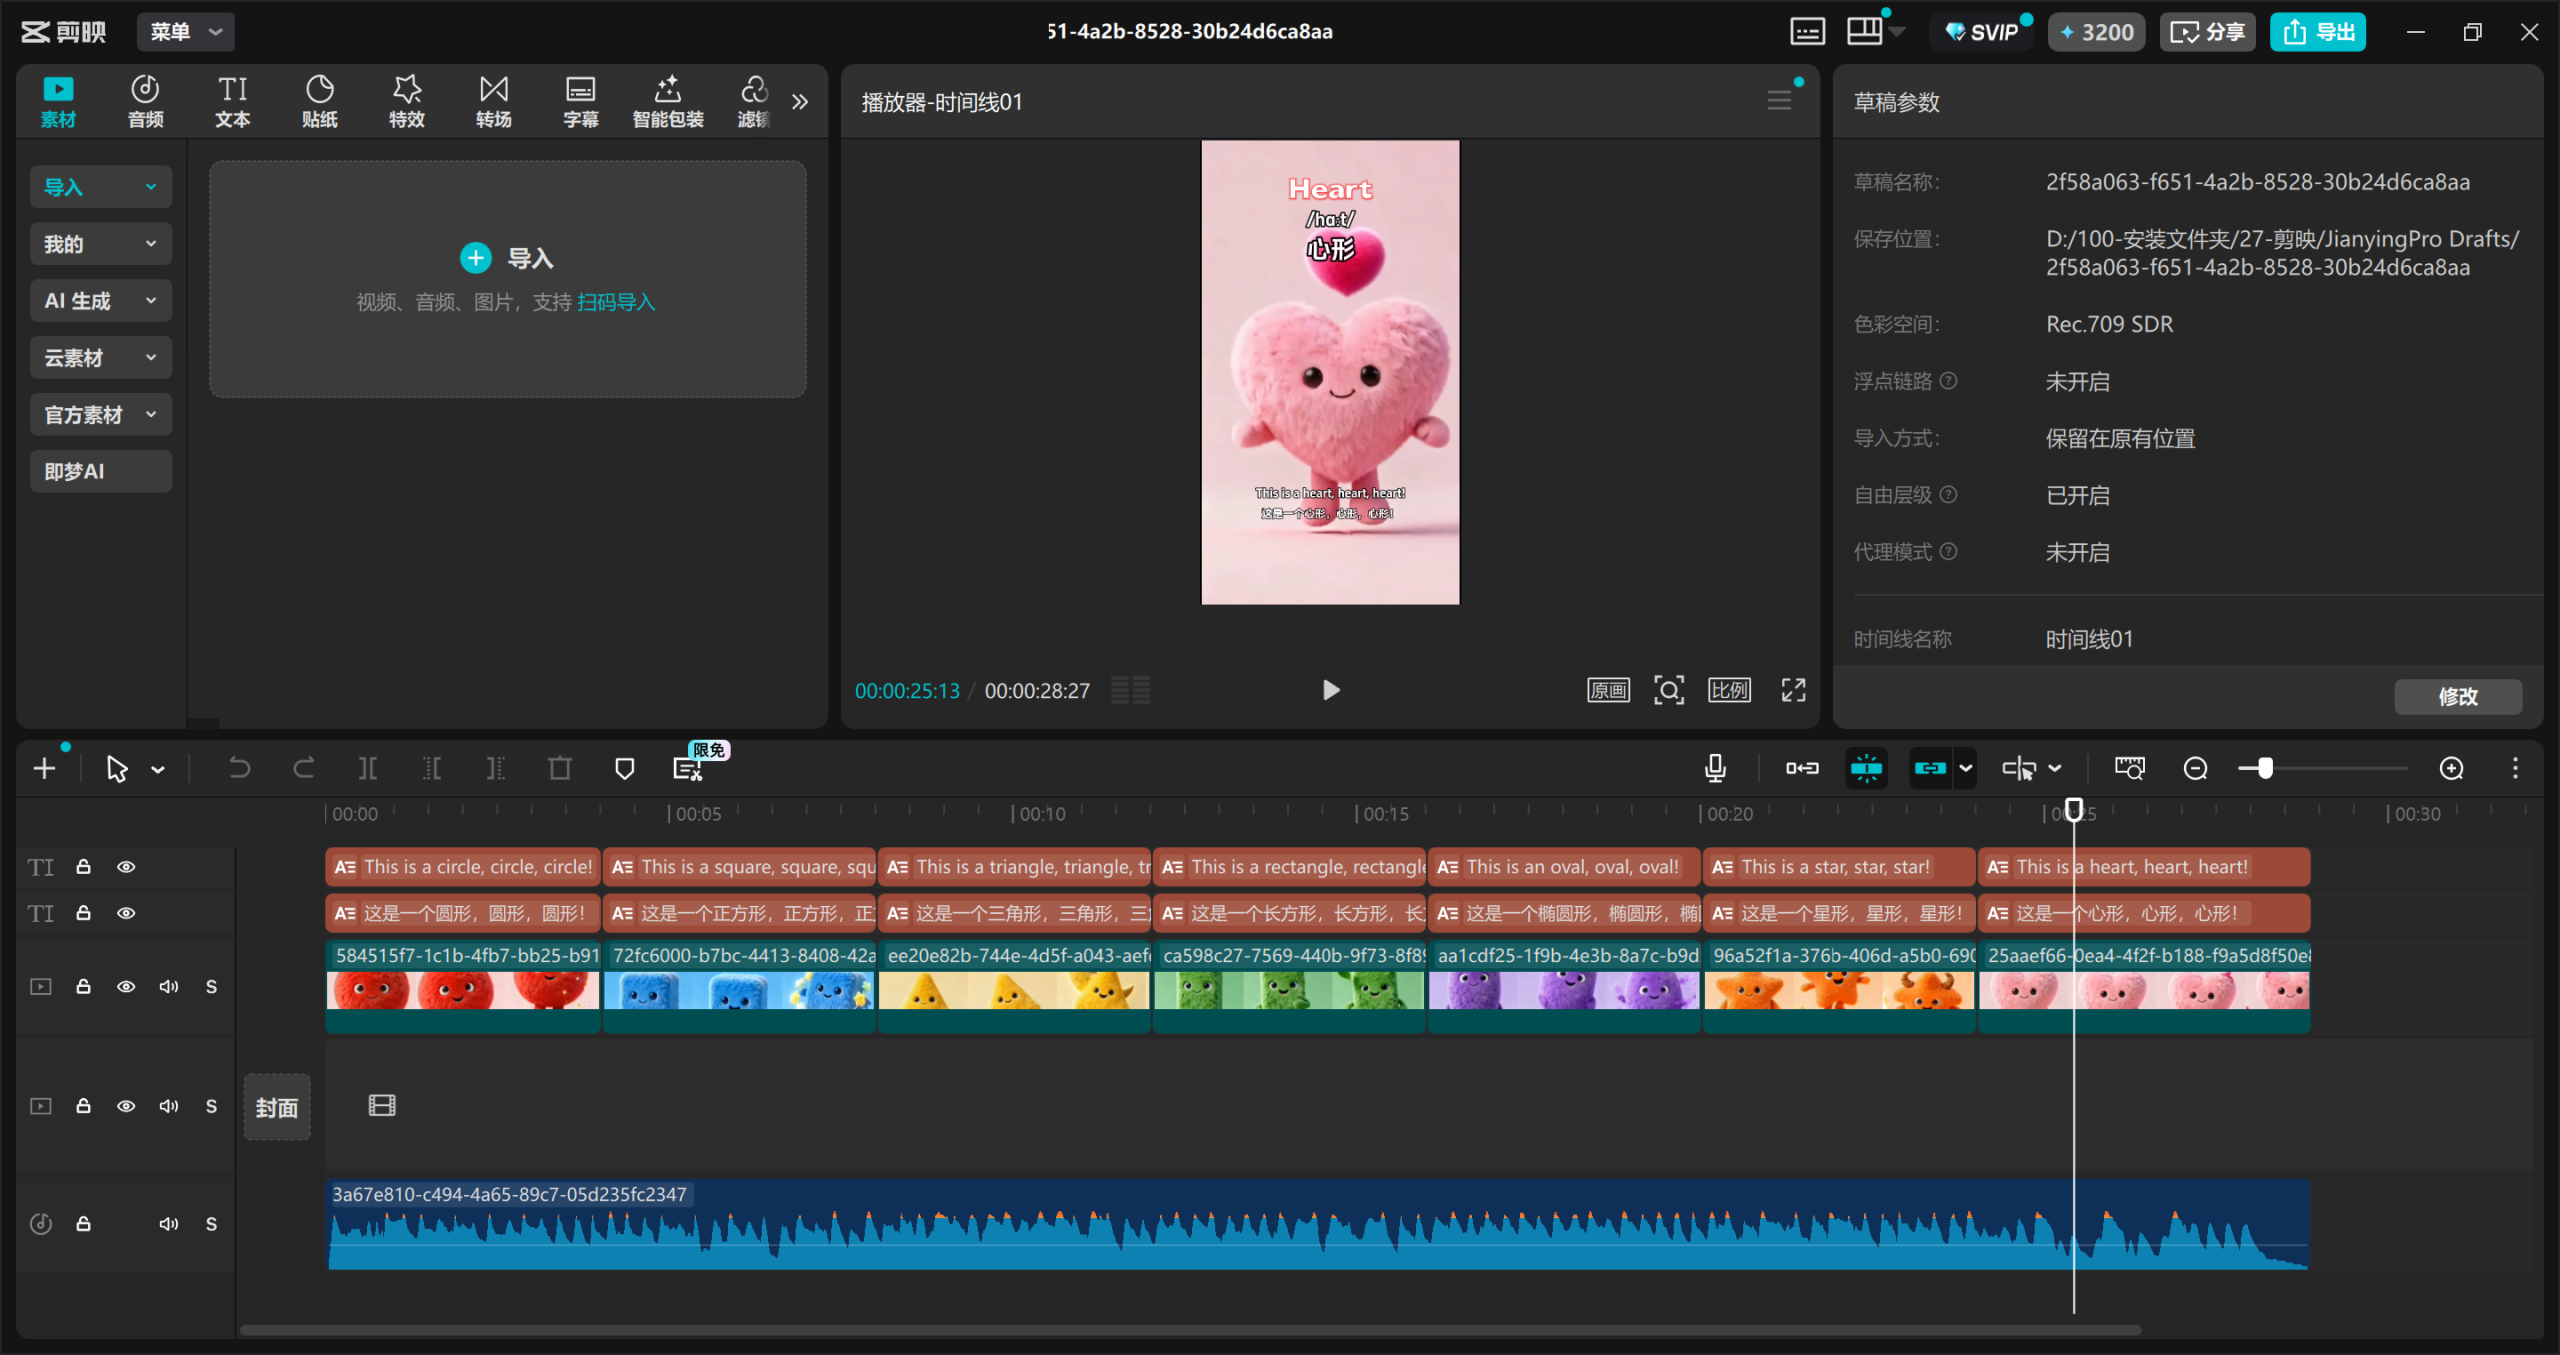Expand more tabs with the double chevron
2560x1355 pixels.
point(799,101)
